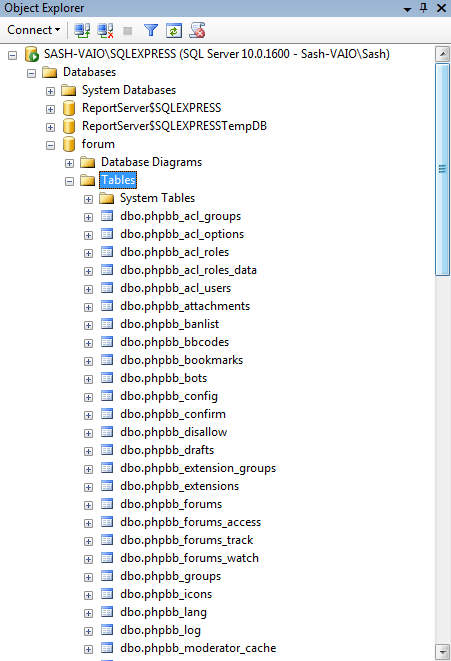Select the ReportServer$SQLEXPRESSTempDB database
Image resolution: width=451 pixels, height=661 pixels.
(174, 126)
